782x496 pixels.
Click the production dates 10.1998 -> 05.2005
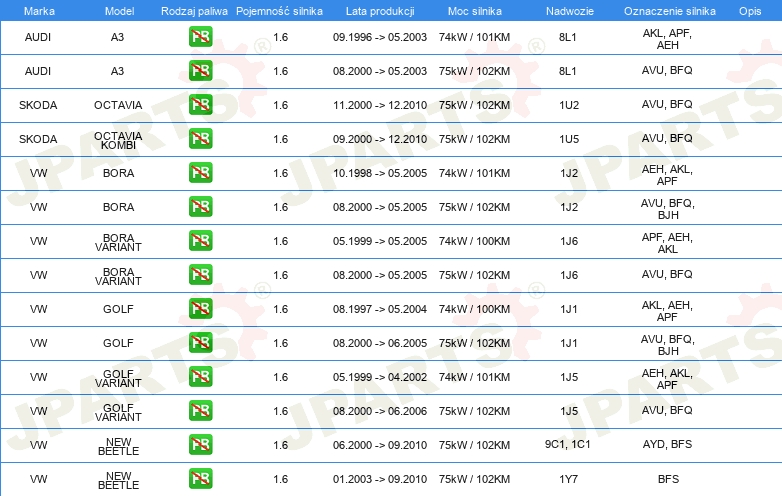pyautogui.click(x=380, y=173)
